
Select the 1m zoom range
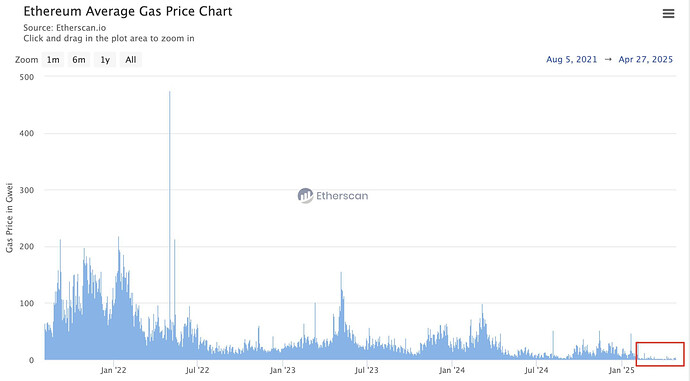pos(53,60)
